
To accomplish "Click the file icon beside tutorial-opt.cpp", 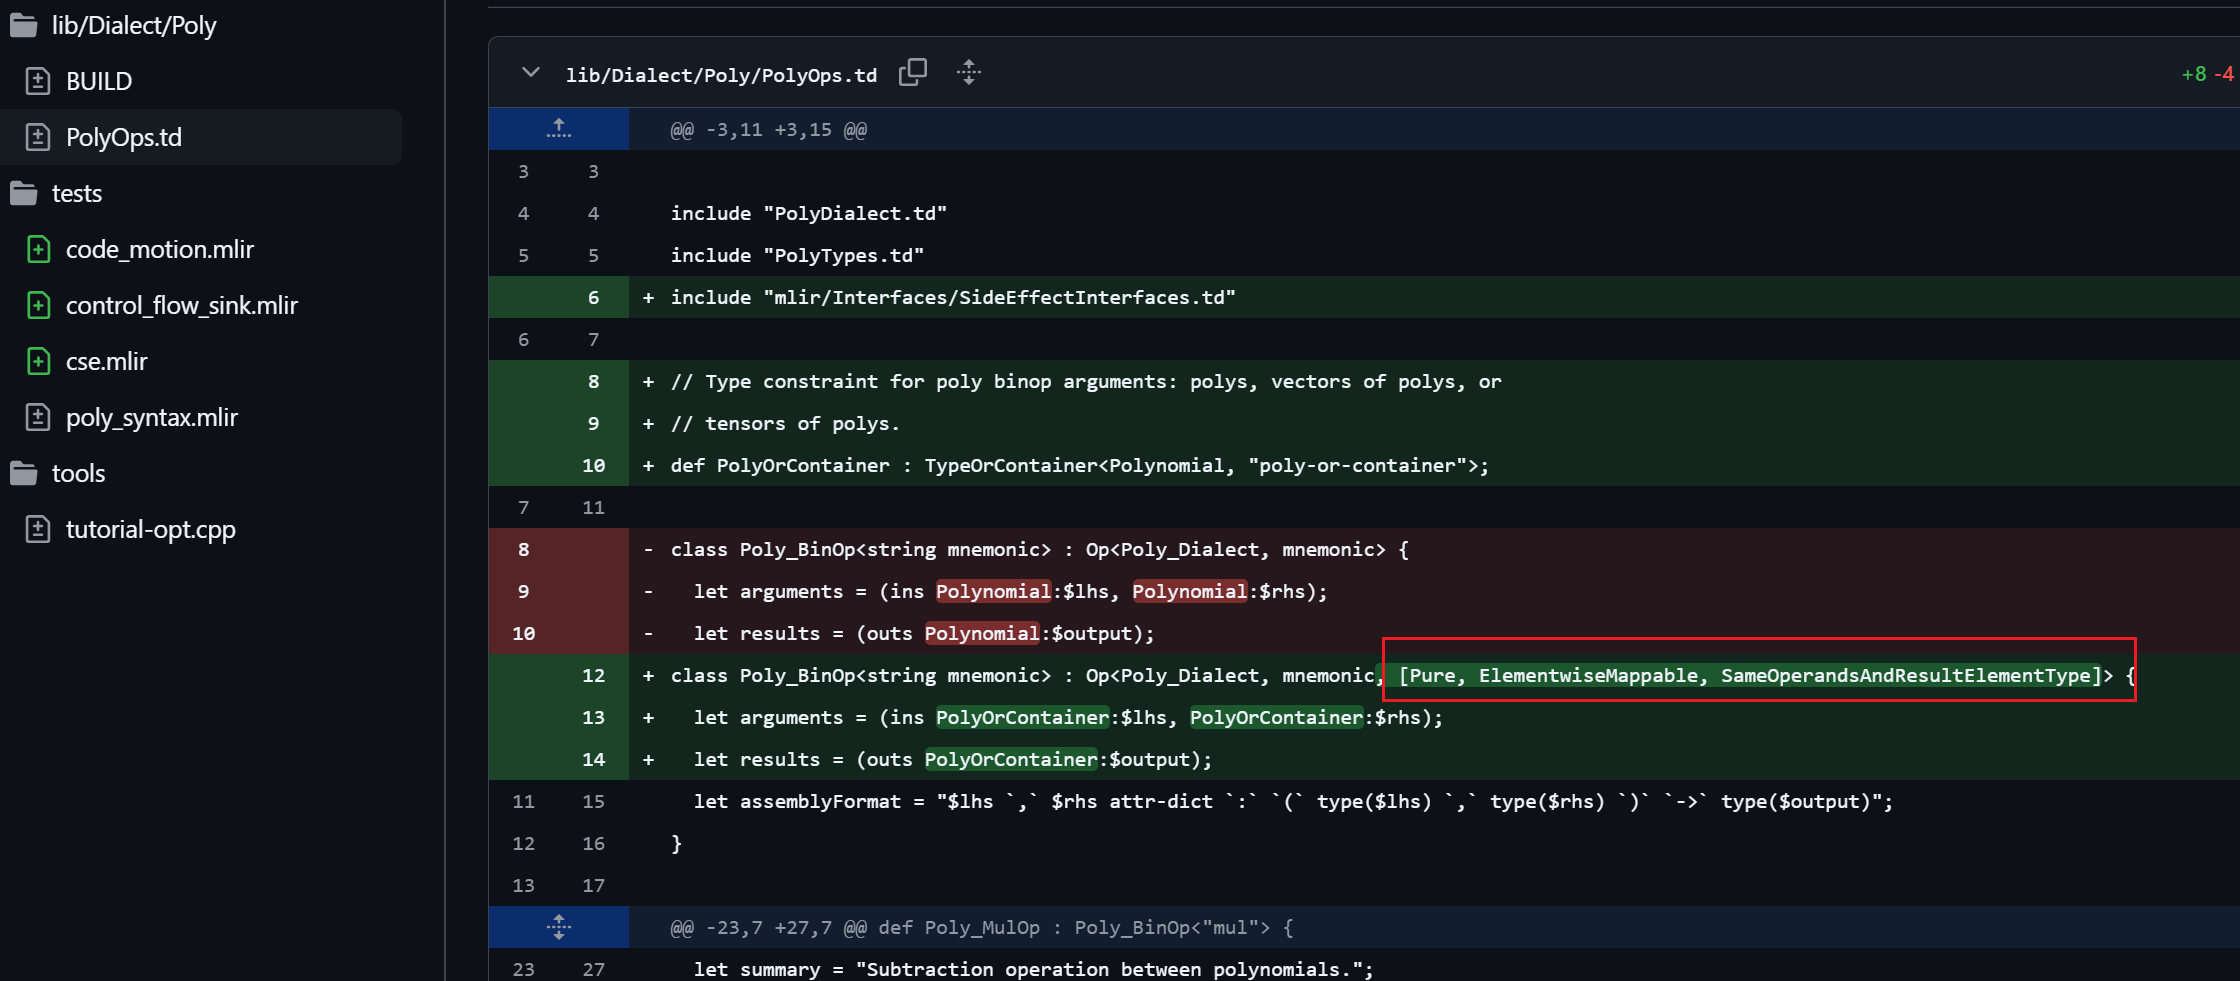I will pos(38,529).
